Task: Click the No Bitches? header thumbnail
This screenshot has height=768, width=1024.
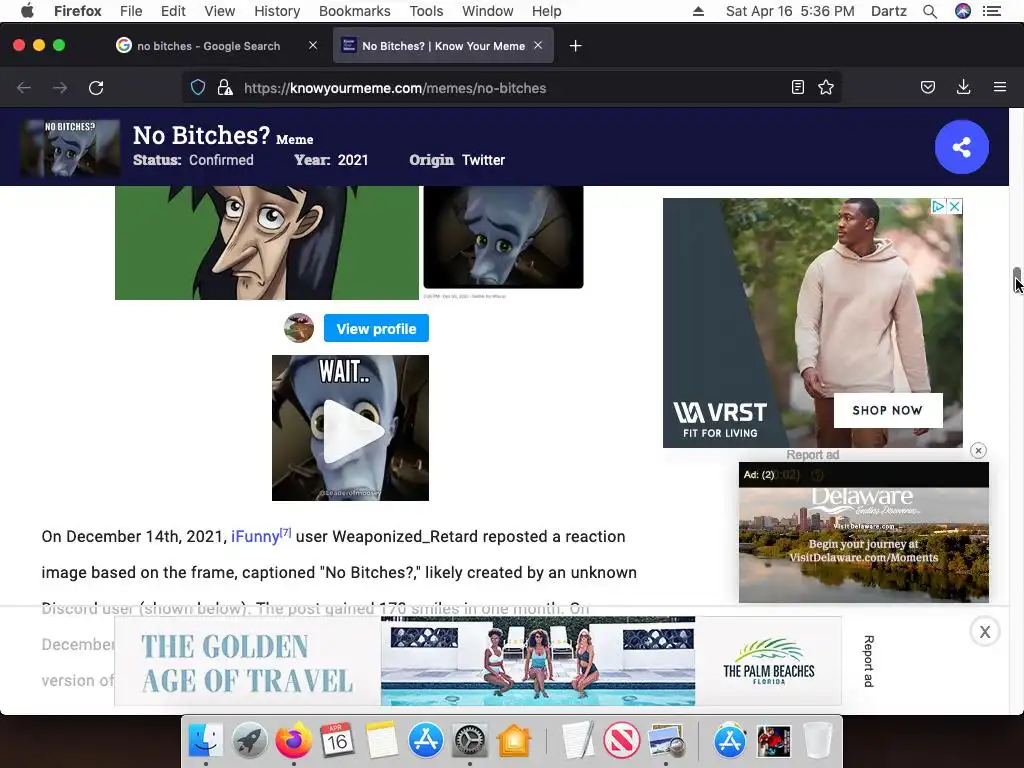Action: coord(70,148)
